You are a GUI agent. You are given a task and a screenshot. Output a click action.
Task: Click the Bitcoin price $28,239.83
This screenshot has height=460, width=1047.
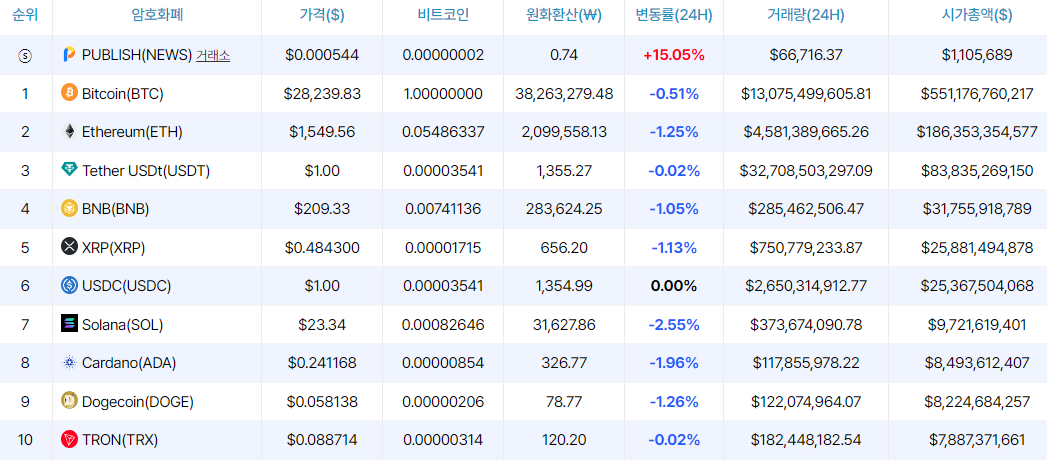coord(322,93)
